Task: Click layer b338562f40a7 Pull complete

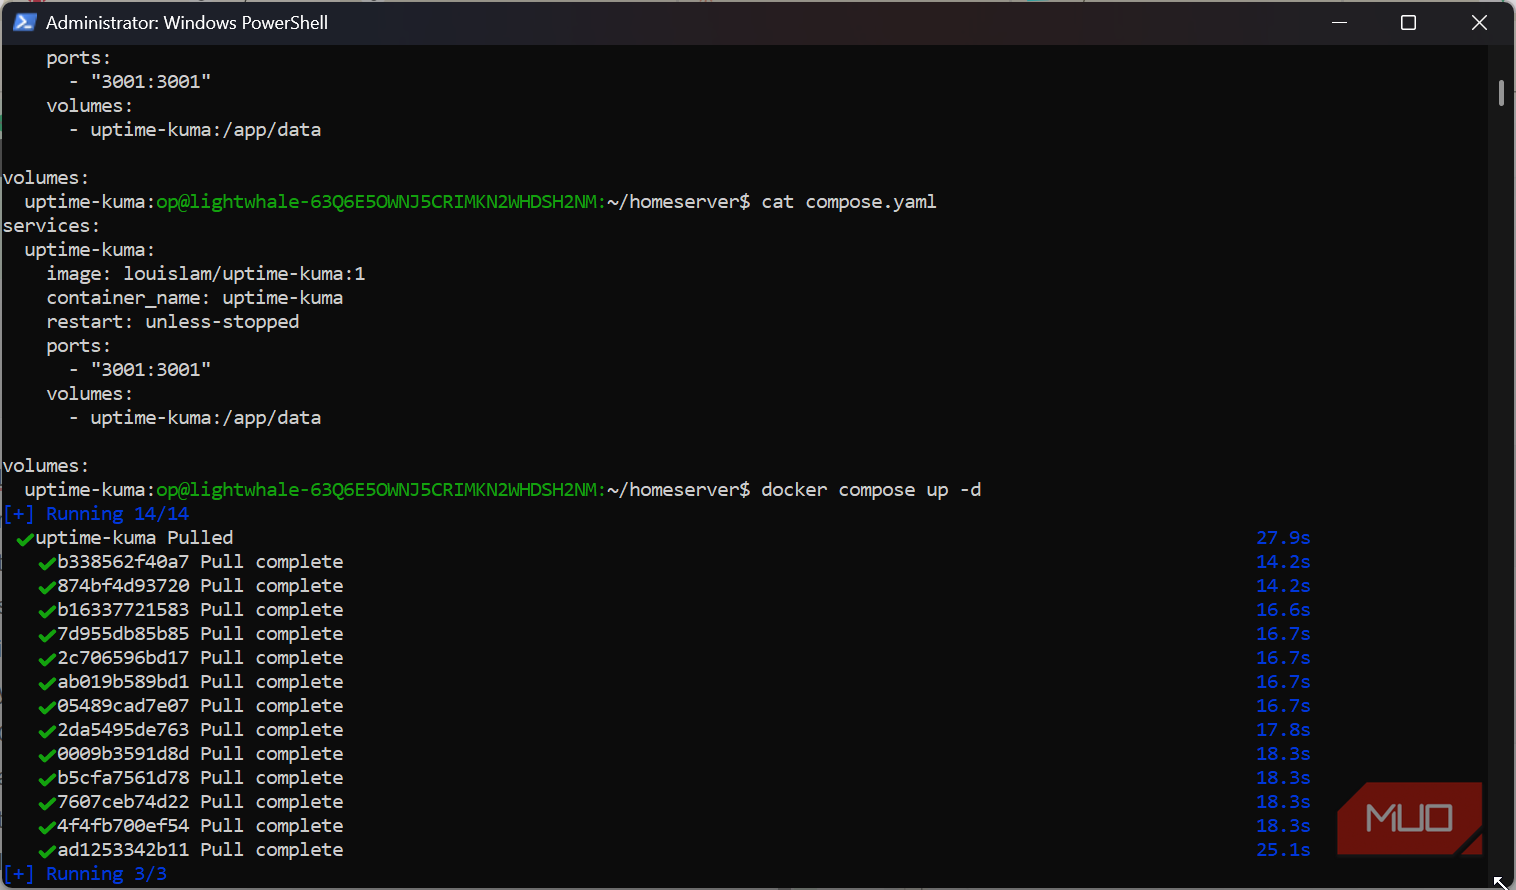Action: point(200,562)
